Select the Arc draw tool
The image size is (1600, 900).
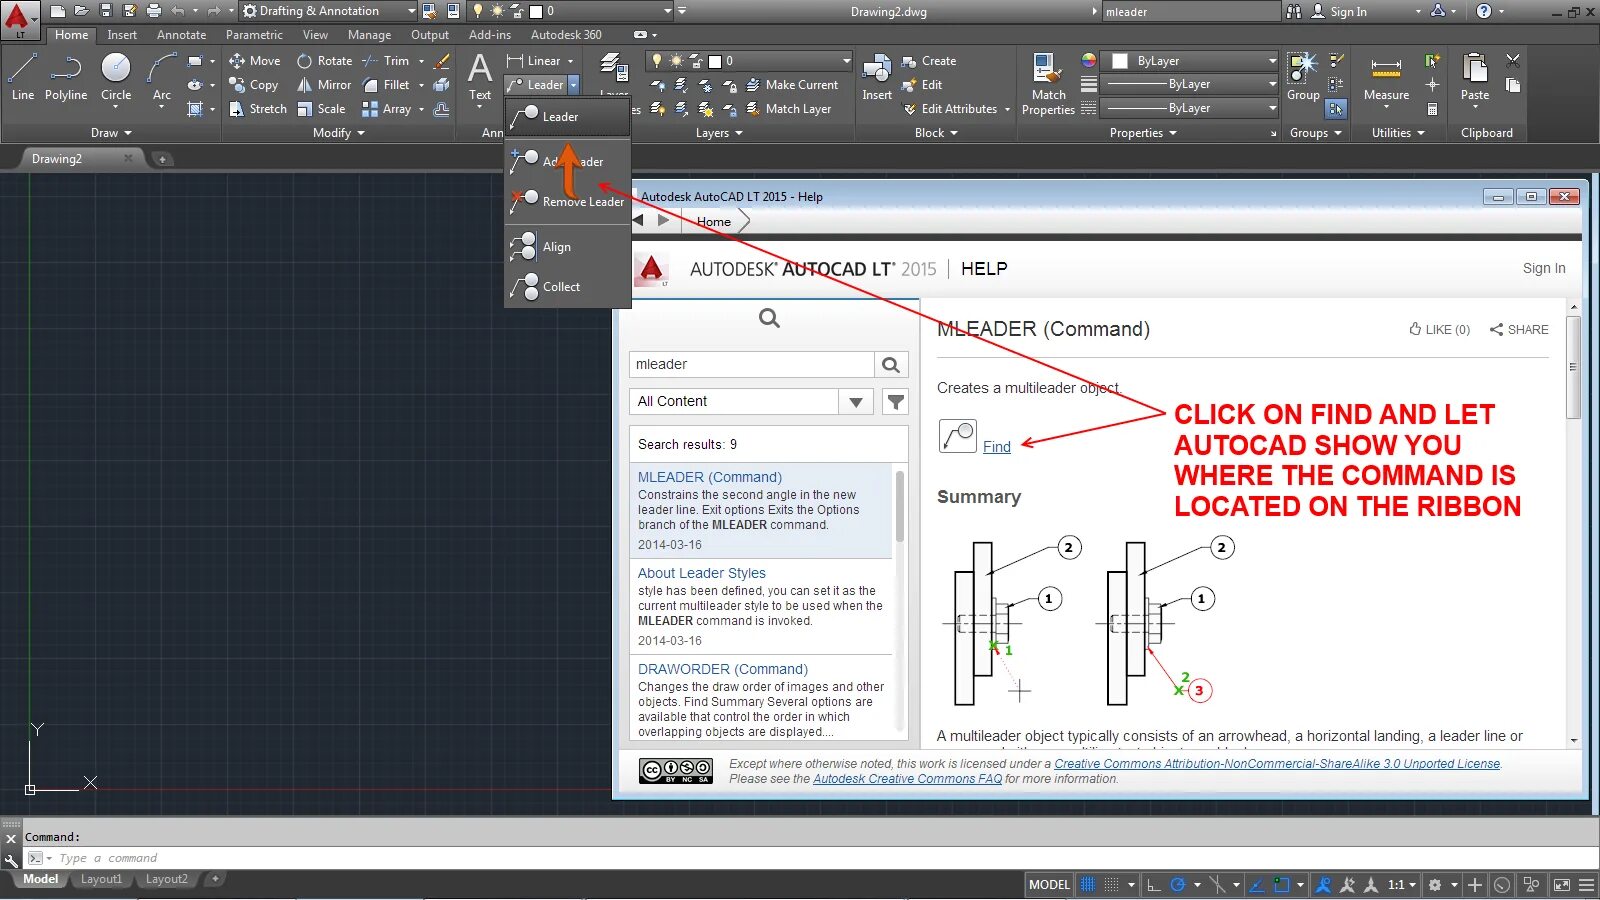click(x=161, y=78)
